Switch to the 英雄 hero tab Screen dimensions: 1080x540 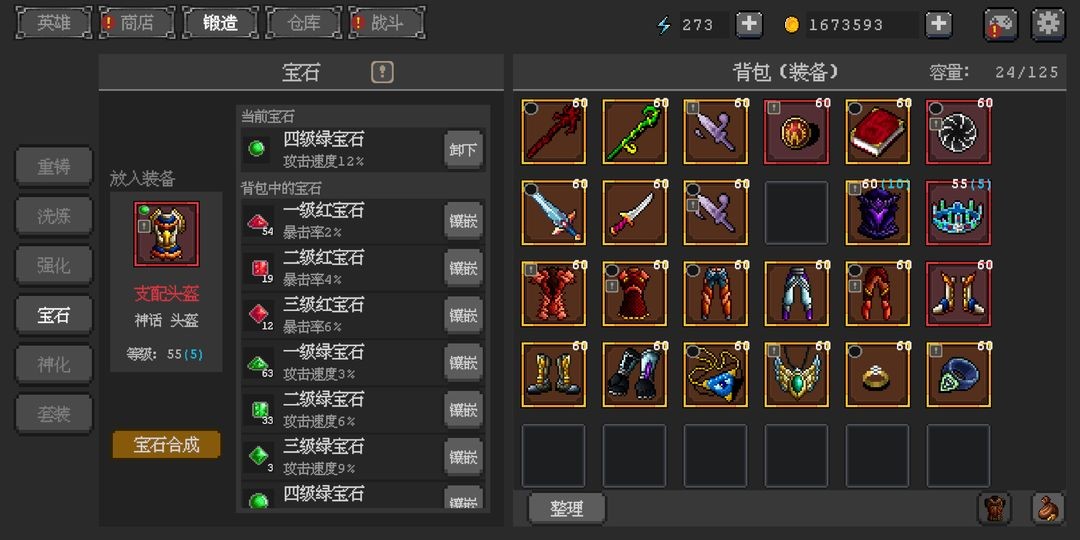click(54, 23)
